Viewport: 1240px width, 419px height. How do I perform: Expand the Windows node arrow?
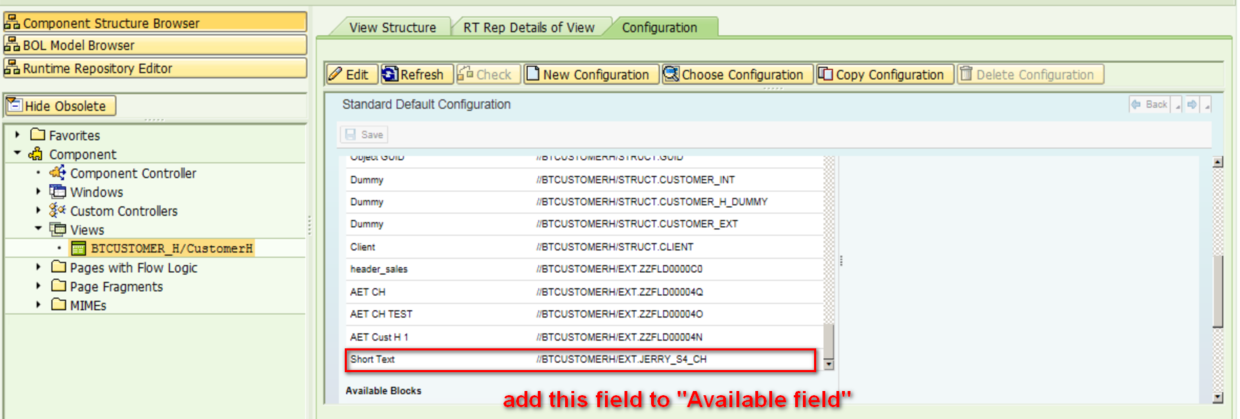[39, 192]
